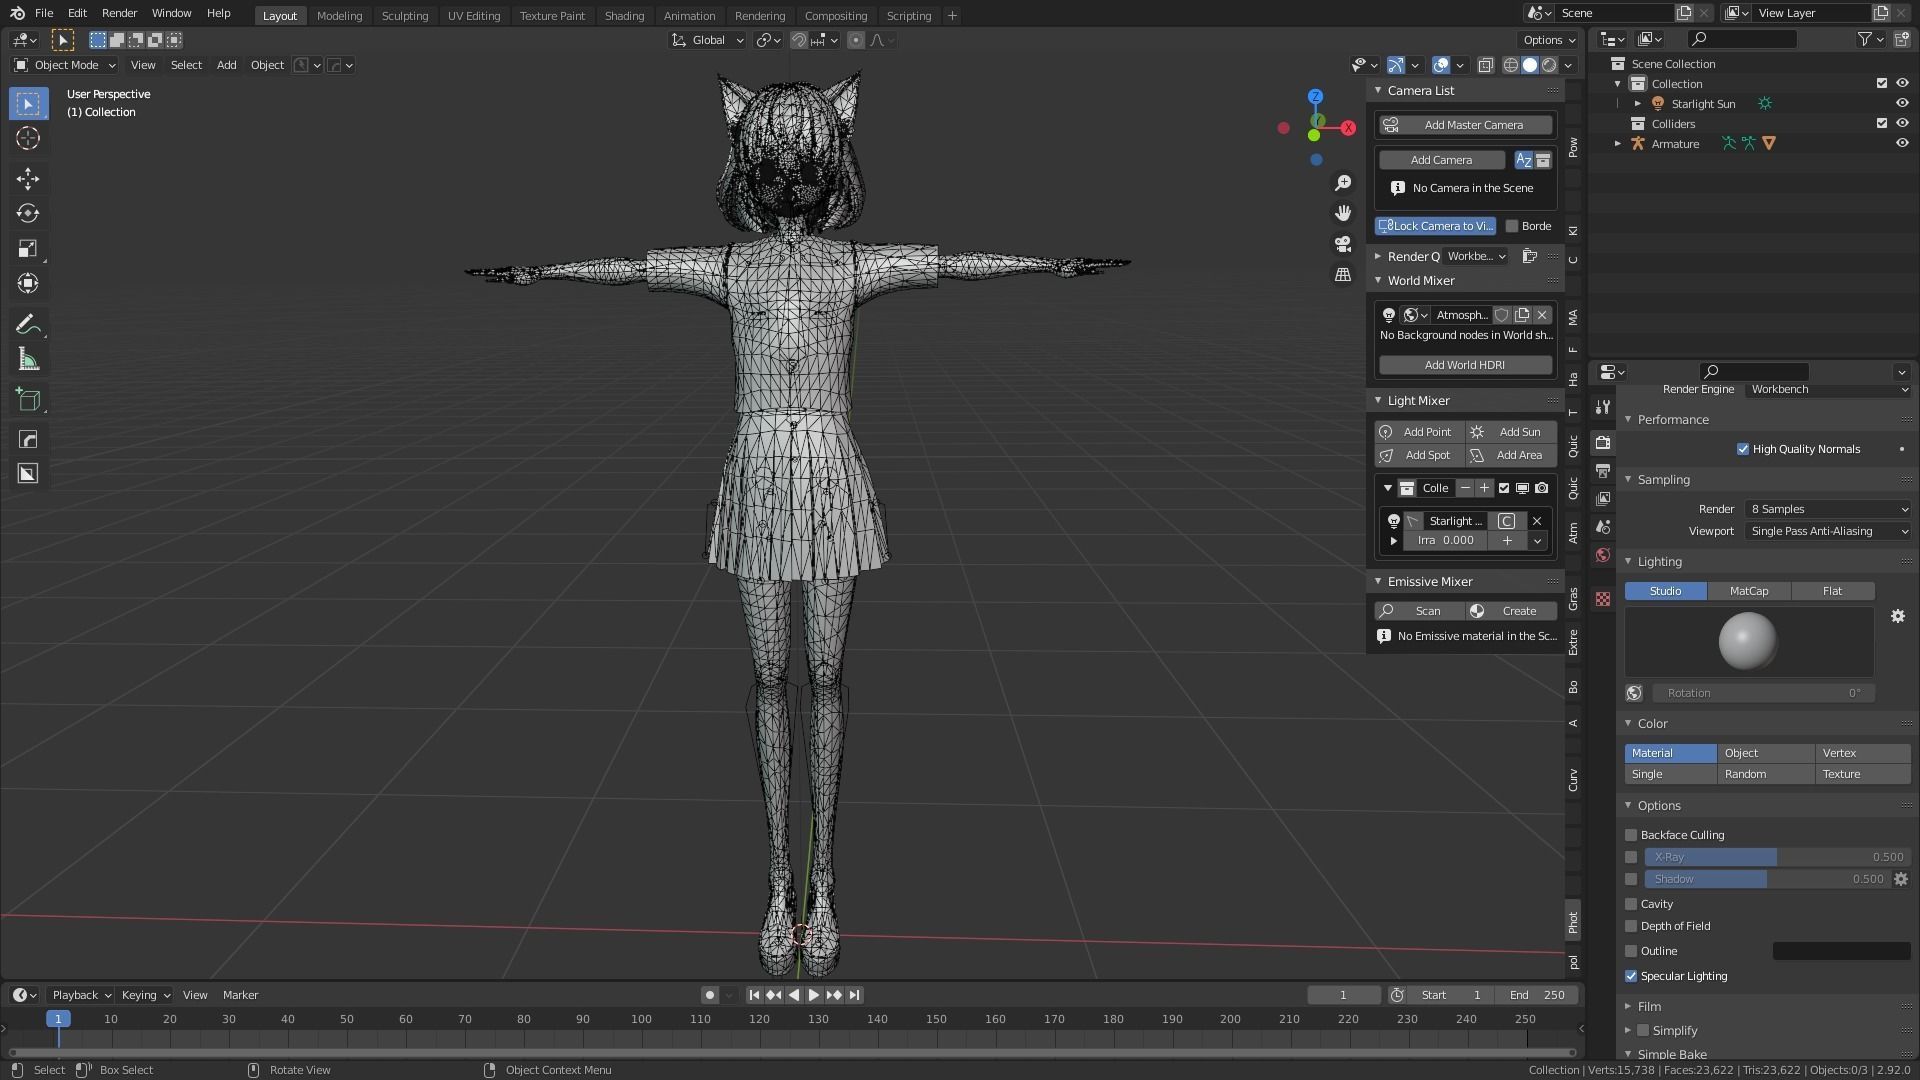Image resolution: width=1920 pixels, height=1080 pixels.
Task: Adjust the X-Ray slider
Action: click(x=1778, y=857)
